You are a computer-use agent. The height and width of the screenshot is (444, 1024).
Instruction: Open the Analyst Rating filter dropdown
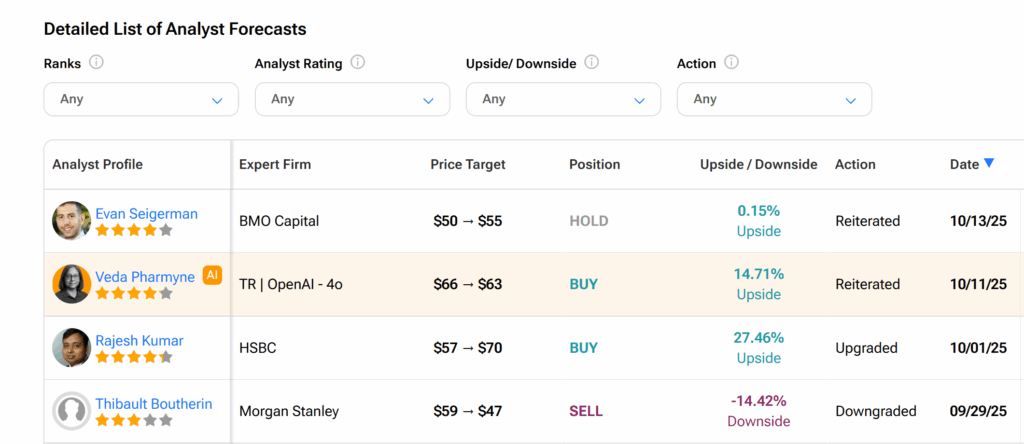(x=352, y=99)
